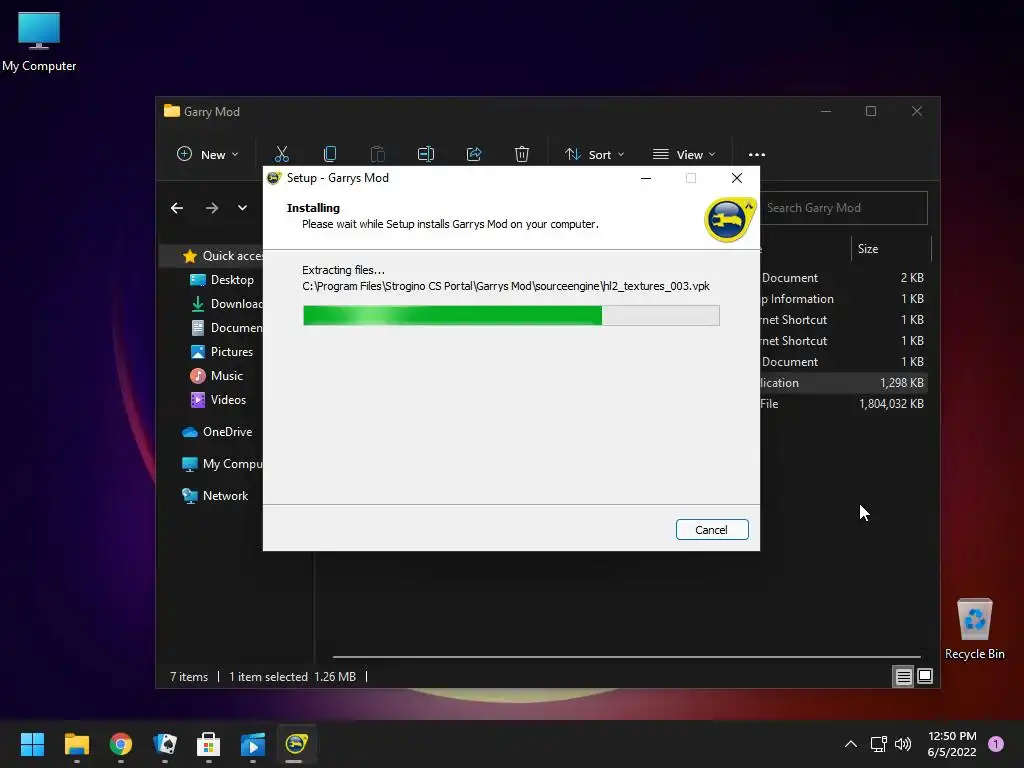
Task: Go forward using the Explorer forward arrow
Action: coord(212,208)
